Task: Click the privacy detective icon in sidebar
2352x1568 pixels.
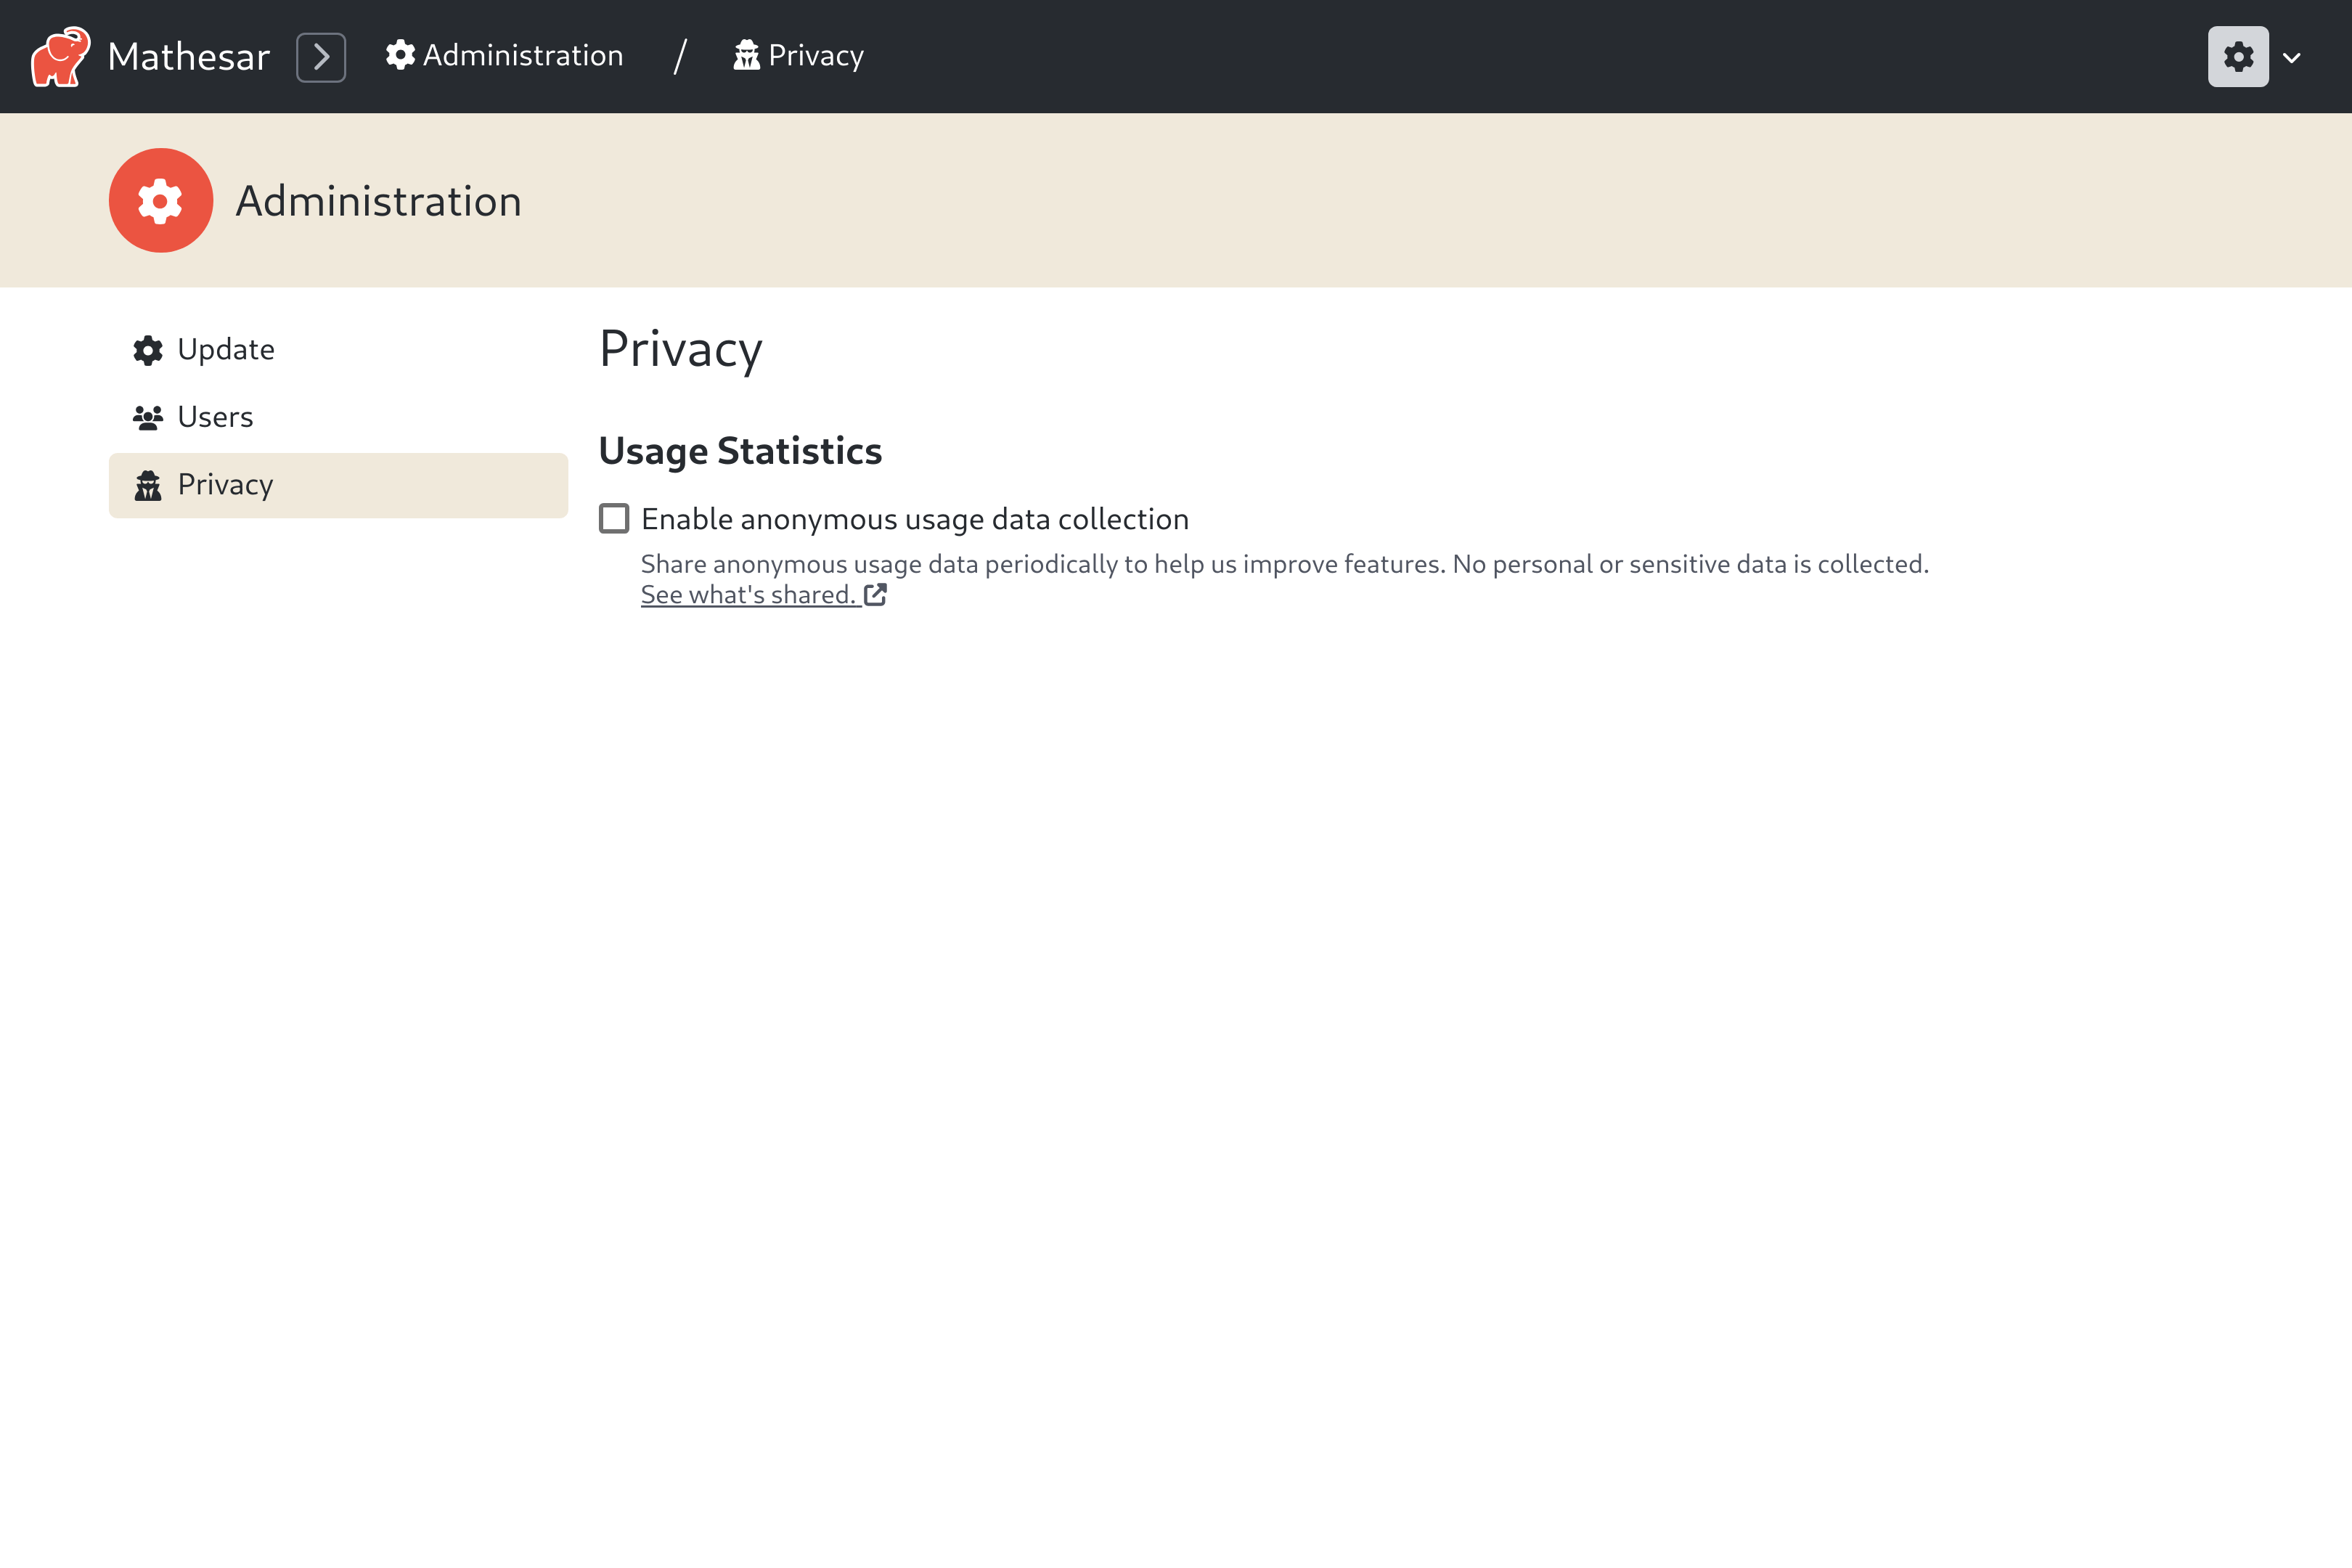Action: point(147,486)
